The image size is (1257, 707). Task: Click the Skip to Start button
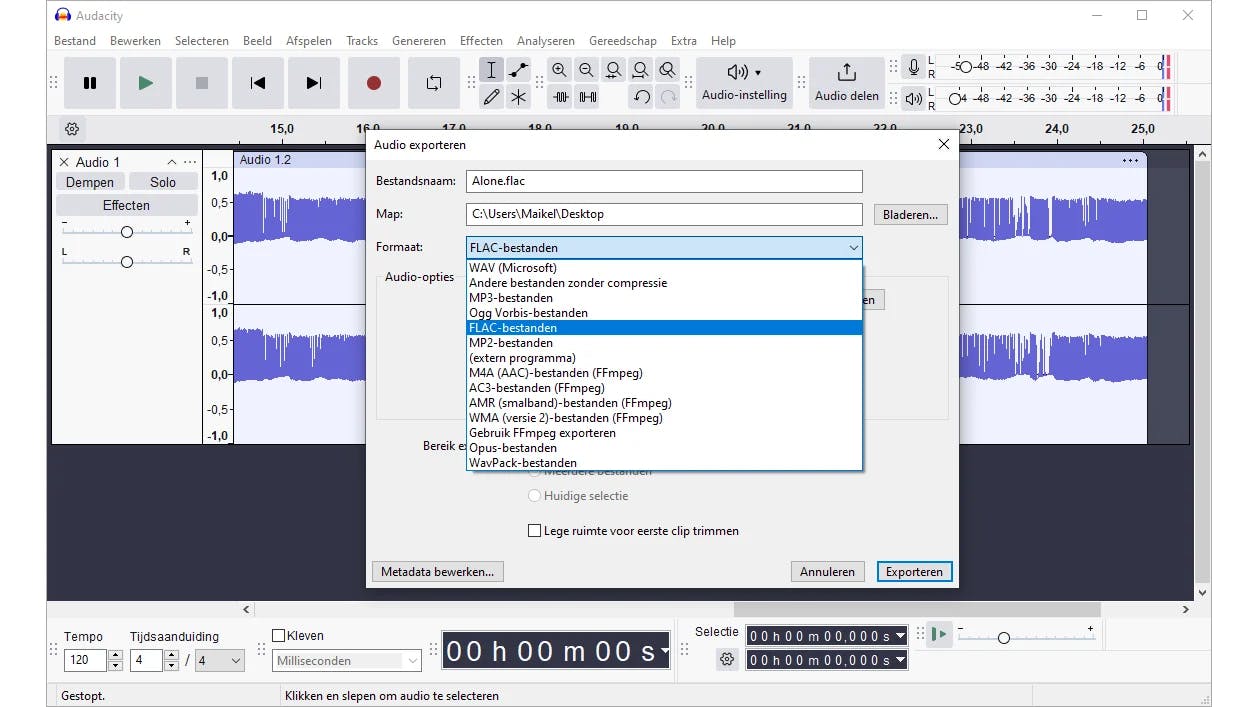(258, 83)
